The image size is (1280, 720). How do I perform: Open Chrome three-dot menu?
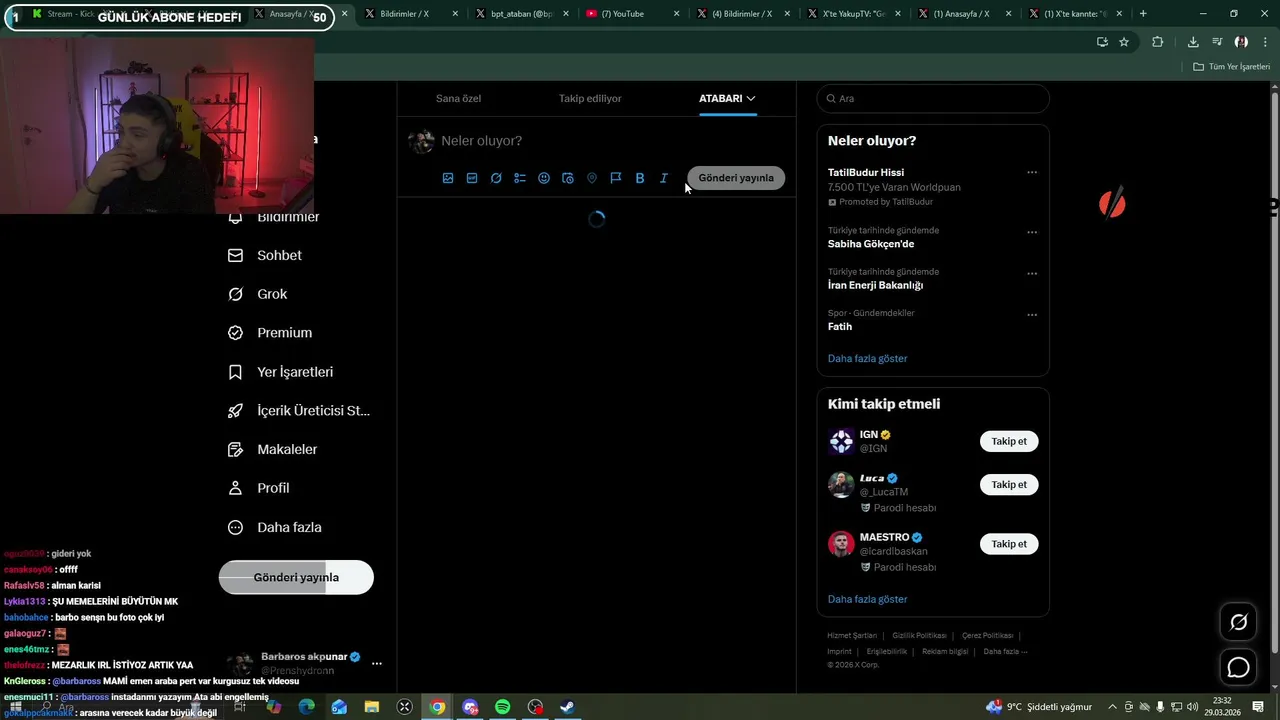1264,42
